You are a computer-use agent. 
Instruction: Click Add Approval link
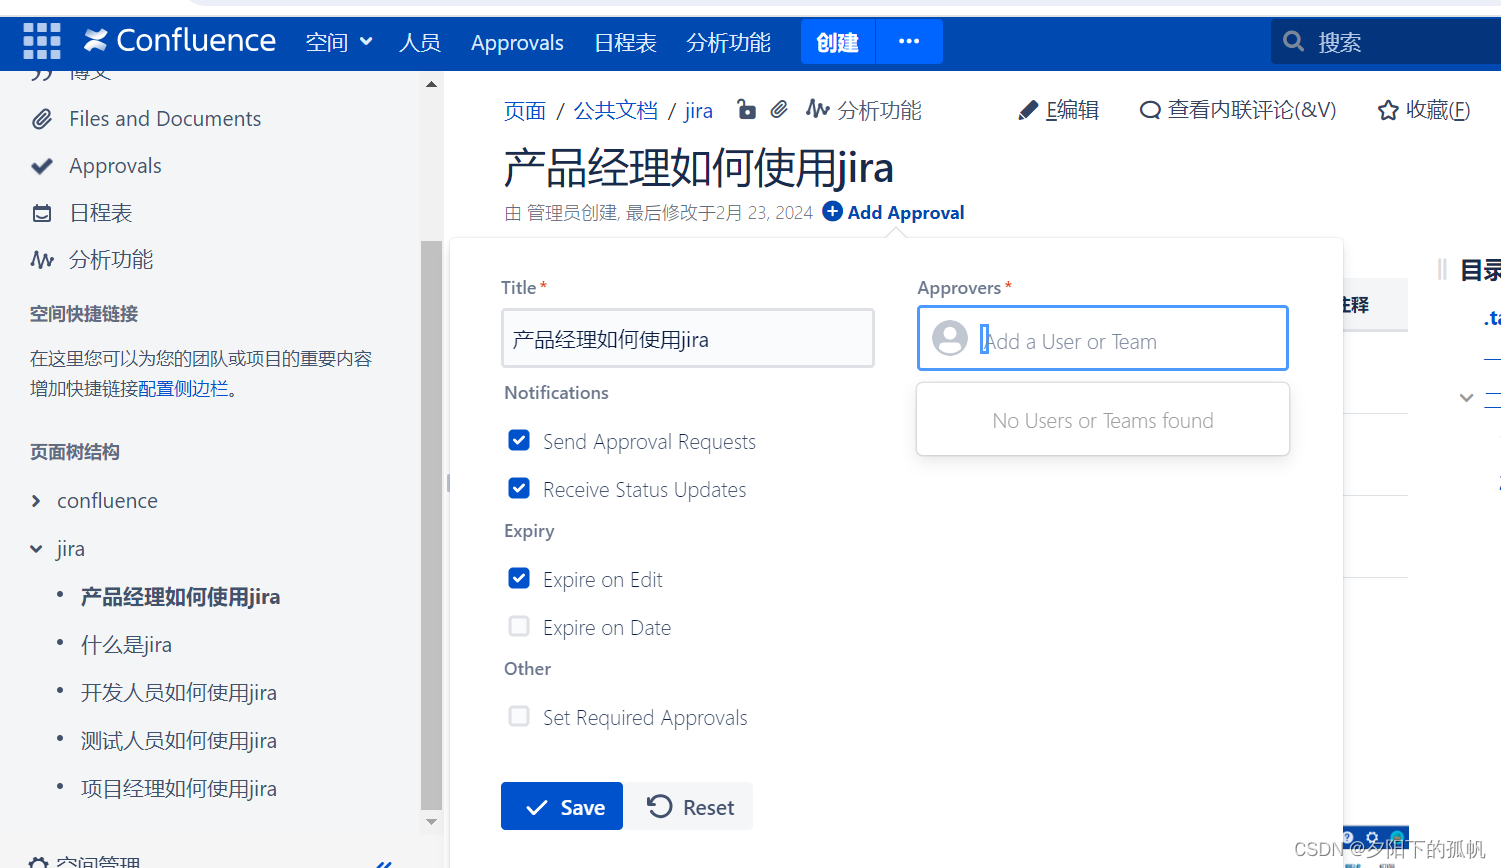coord(906,213)
